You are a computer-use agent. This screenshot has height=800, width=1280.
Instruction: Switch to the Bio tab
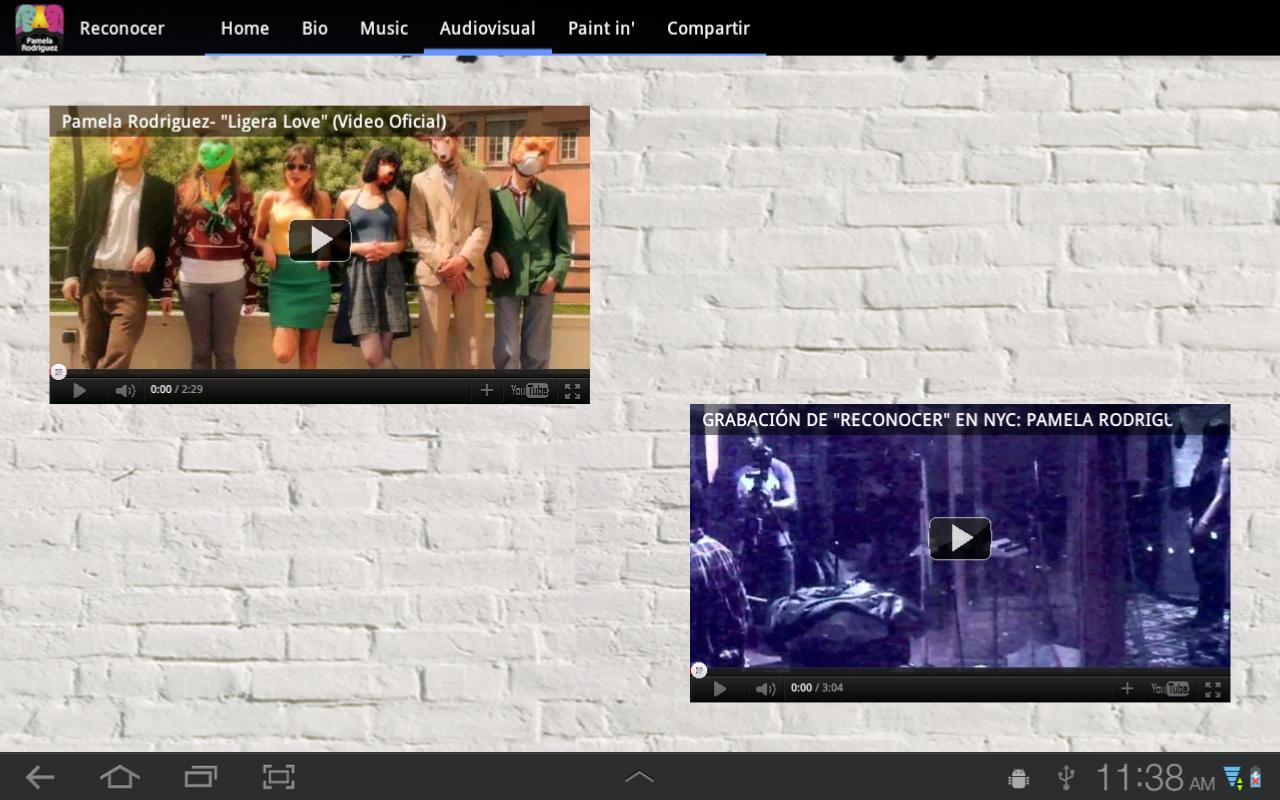[x=315, y=28]
